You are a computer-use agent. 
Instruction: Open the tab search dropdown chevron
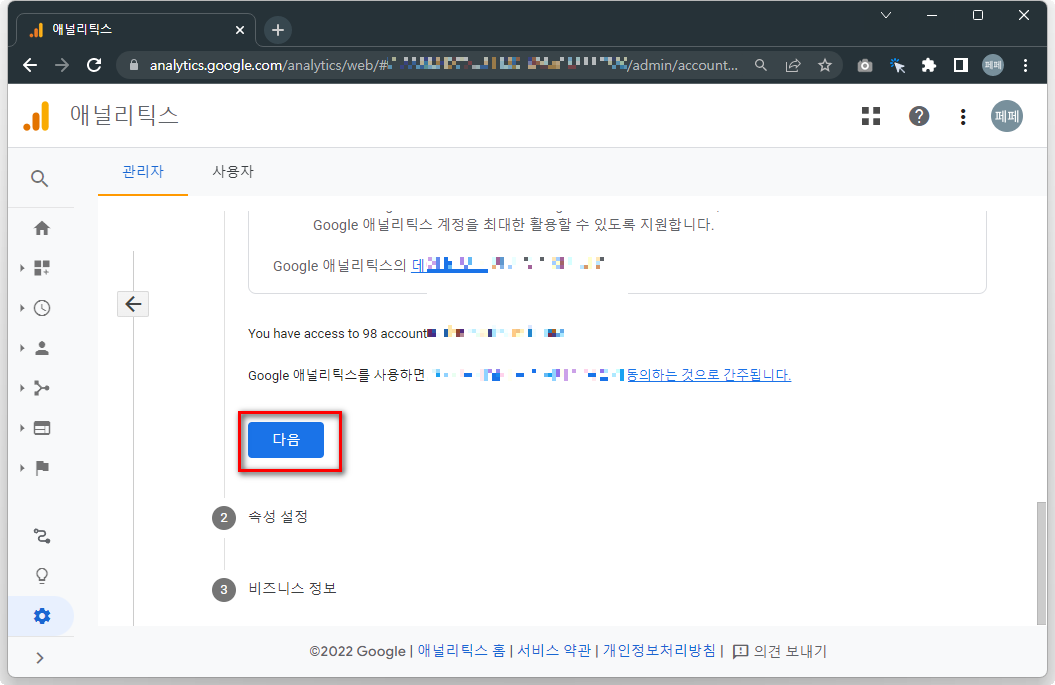pos(885,15)
